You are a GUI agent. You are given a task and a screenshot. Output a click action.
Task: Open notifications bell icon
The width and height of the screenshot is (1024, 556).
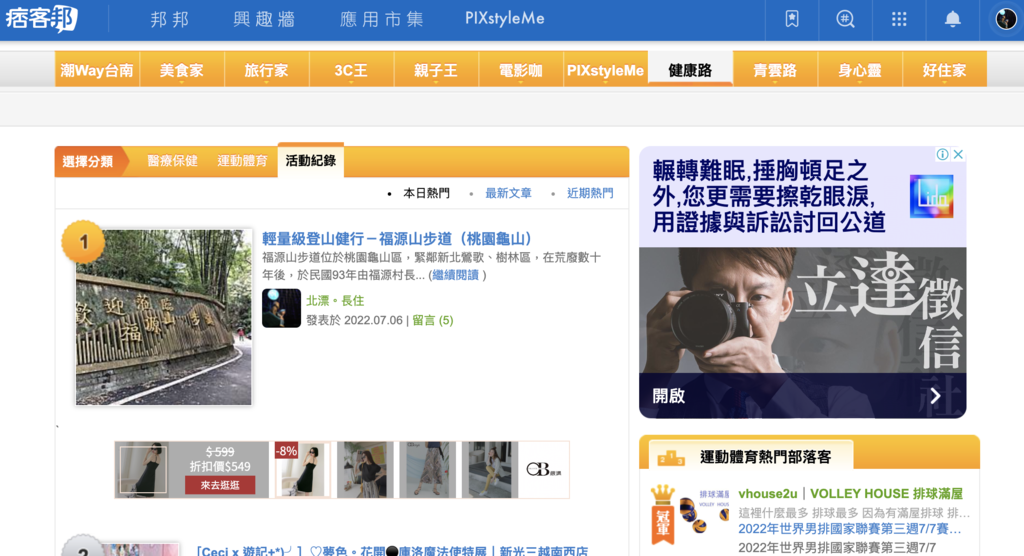953,19
